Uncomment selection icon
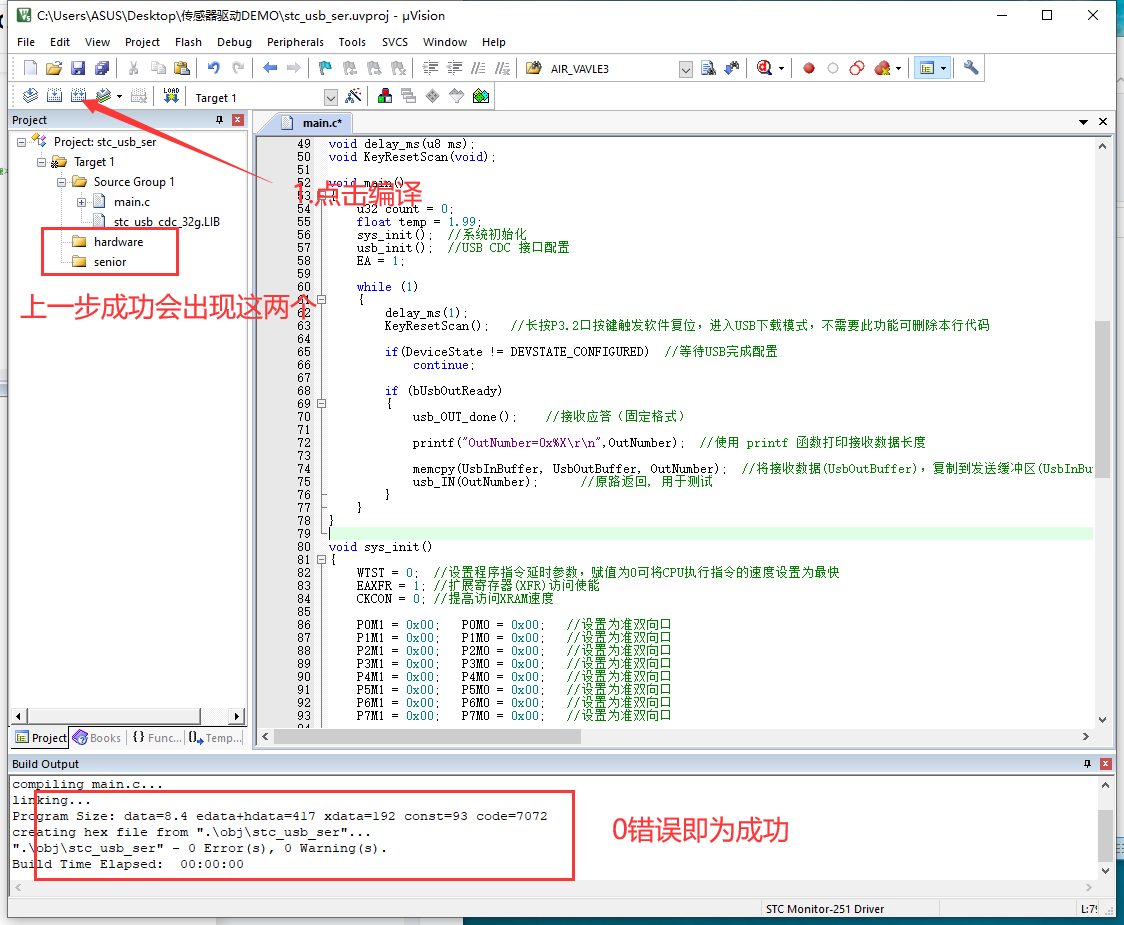1124x925 pixels. click(x=503, y=68)
